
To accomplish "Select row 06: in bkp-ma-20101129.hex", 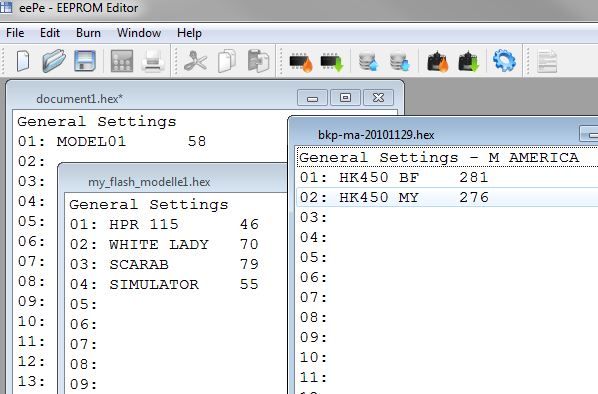I will (313, 277).
